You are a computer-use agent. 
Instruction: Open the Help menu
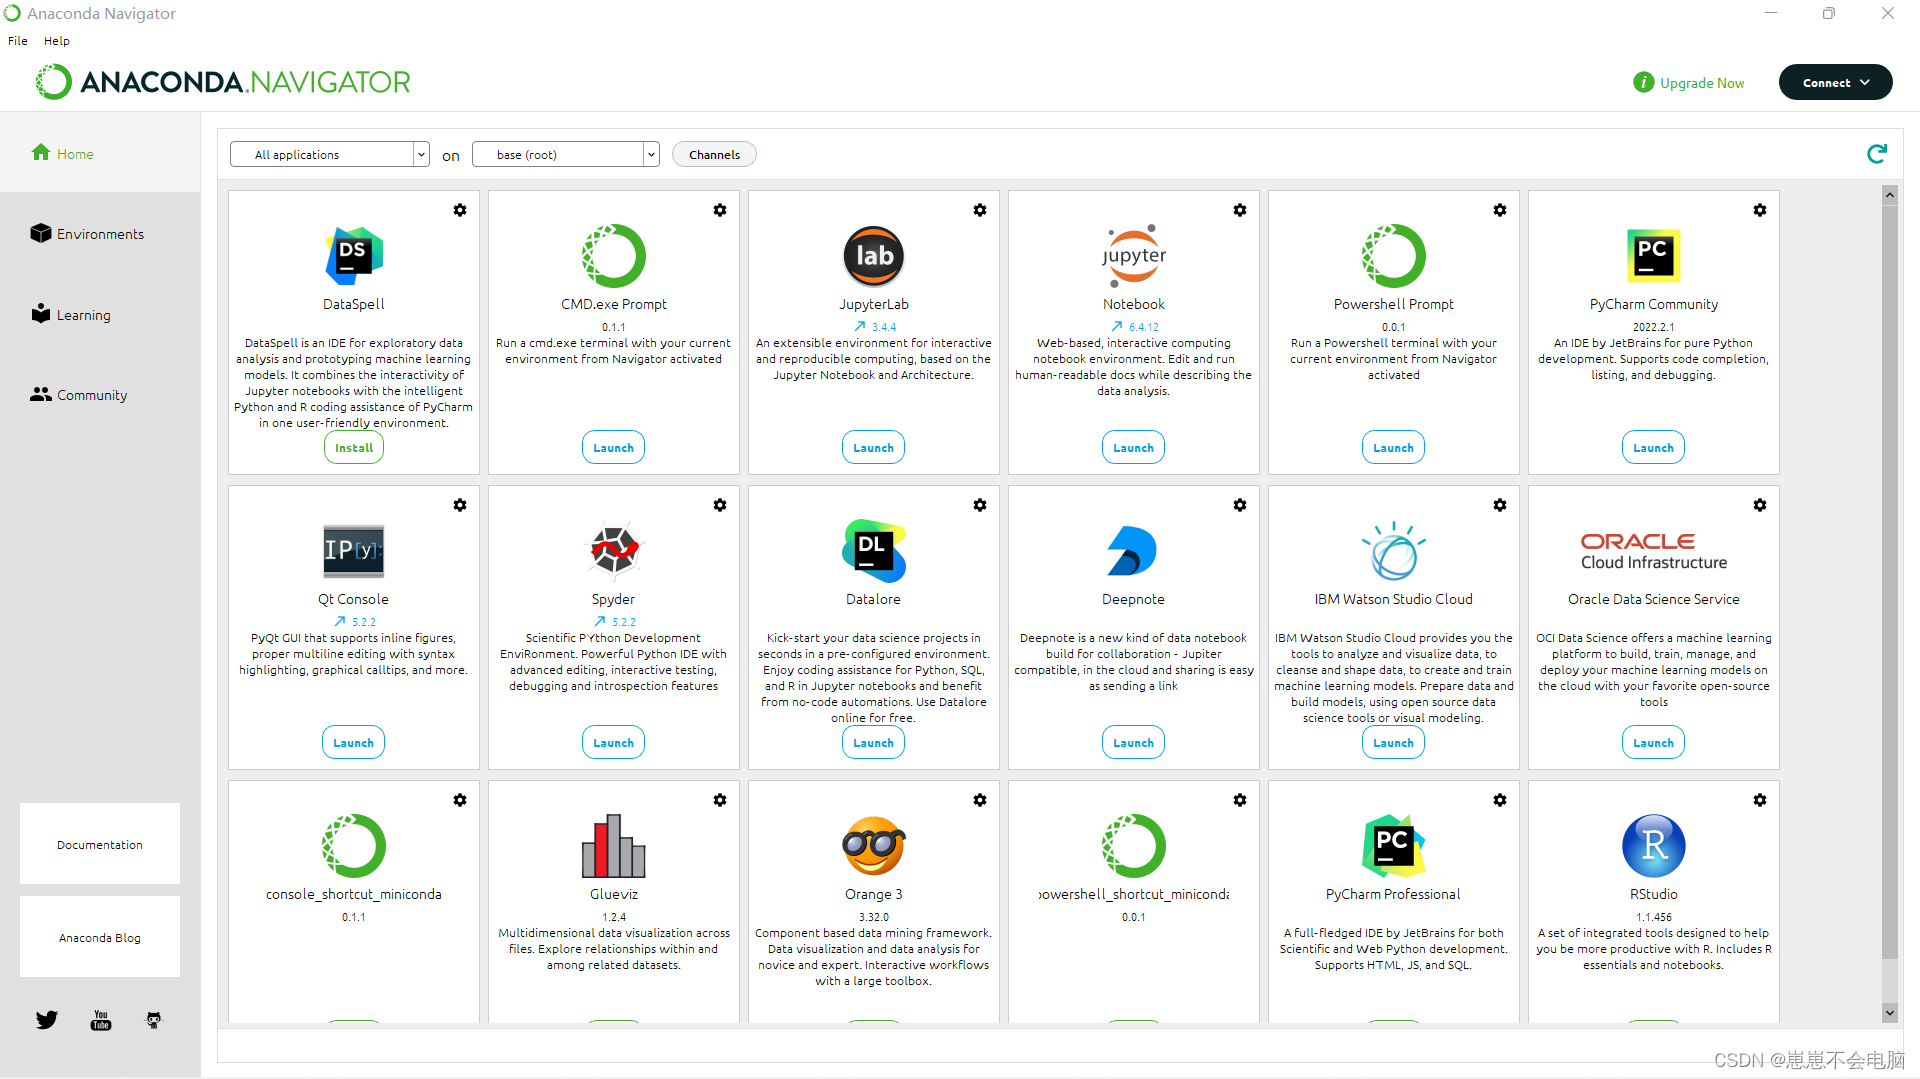coord(57,41)
